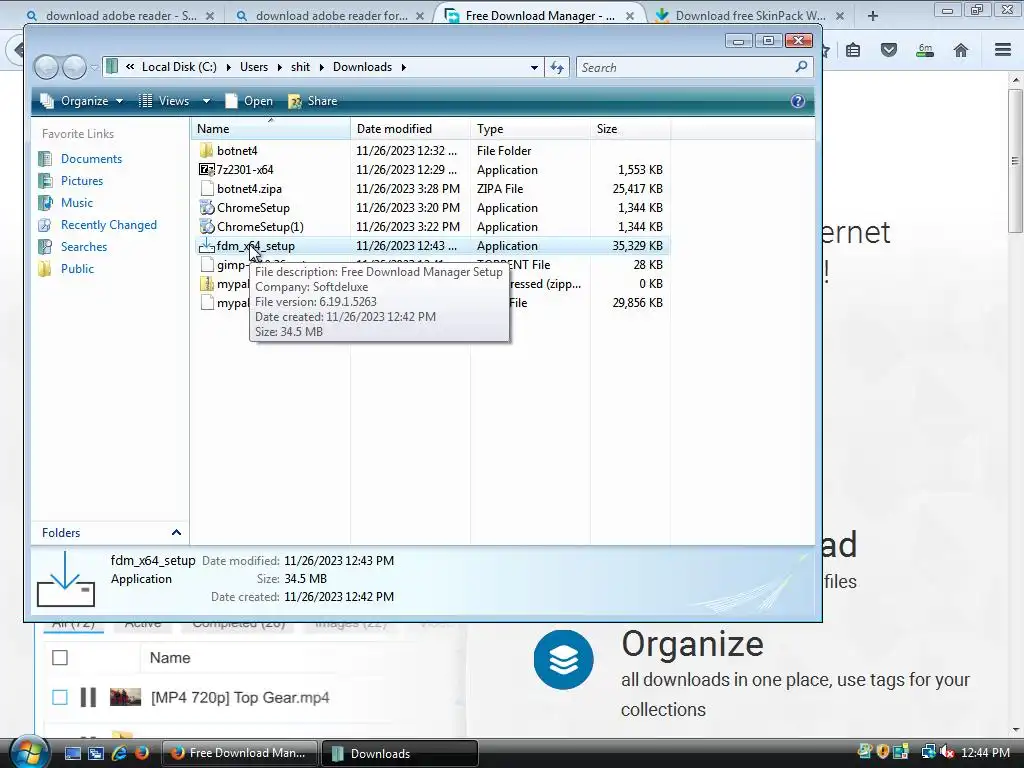This screenshot has height=768, width=1024.
Task: Click the Forward navigation button in Explorer
Action: pos(74,67)
